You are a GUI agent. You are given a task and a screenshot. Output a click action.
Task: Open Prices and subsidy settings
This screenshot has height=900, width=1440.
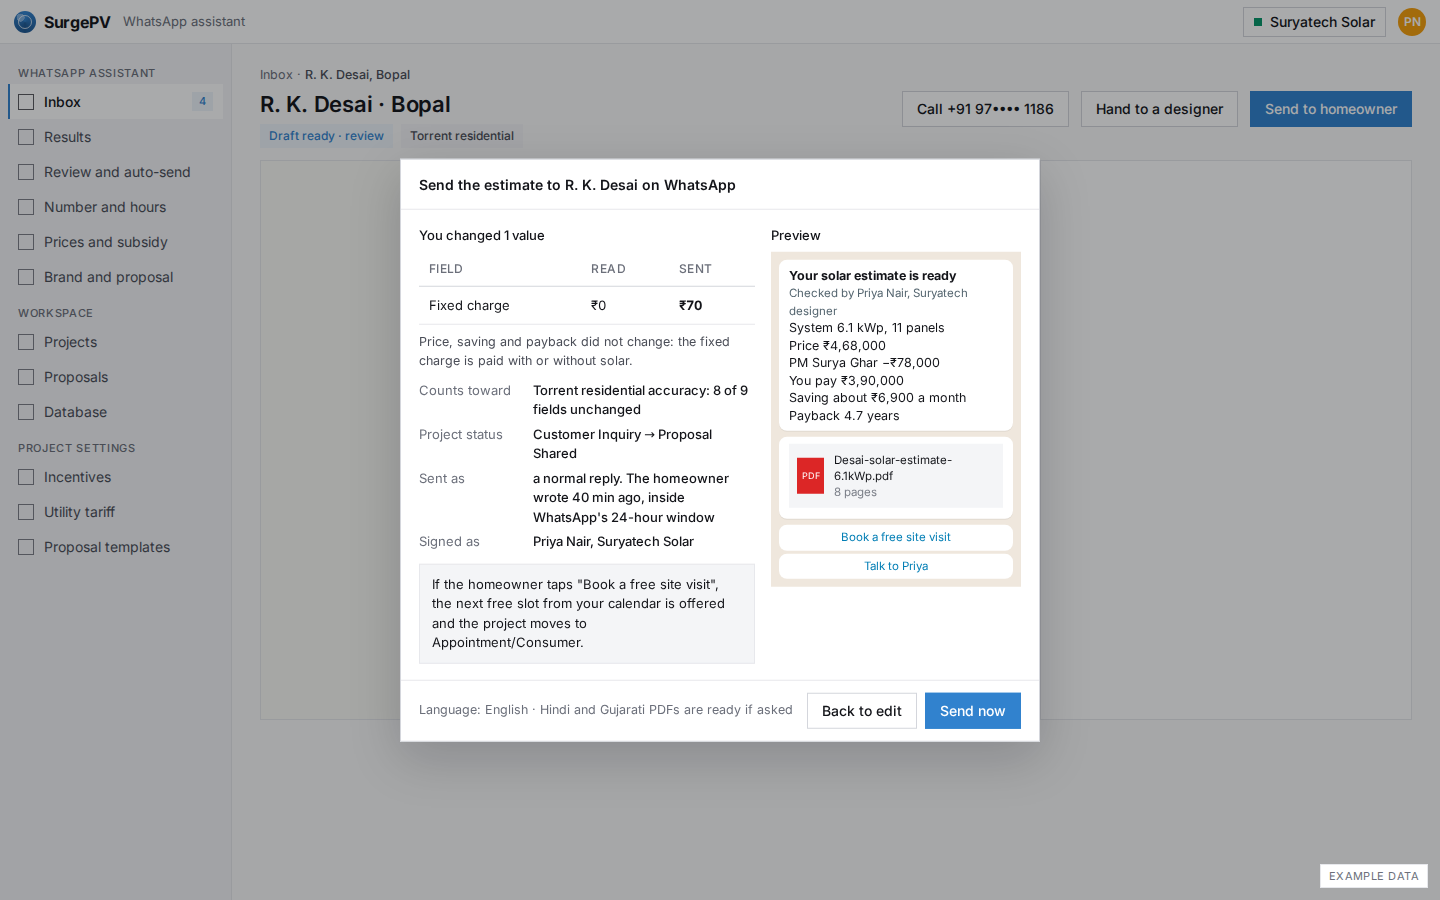pos(115,242)
